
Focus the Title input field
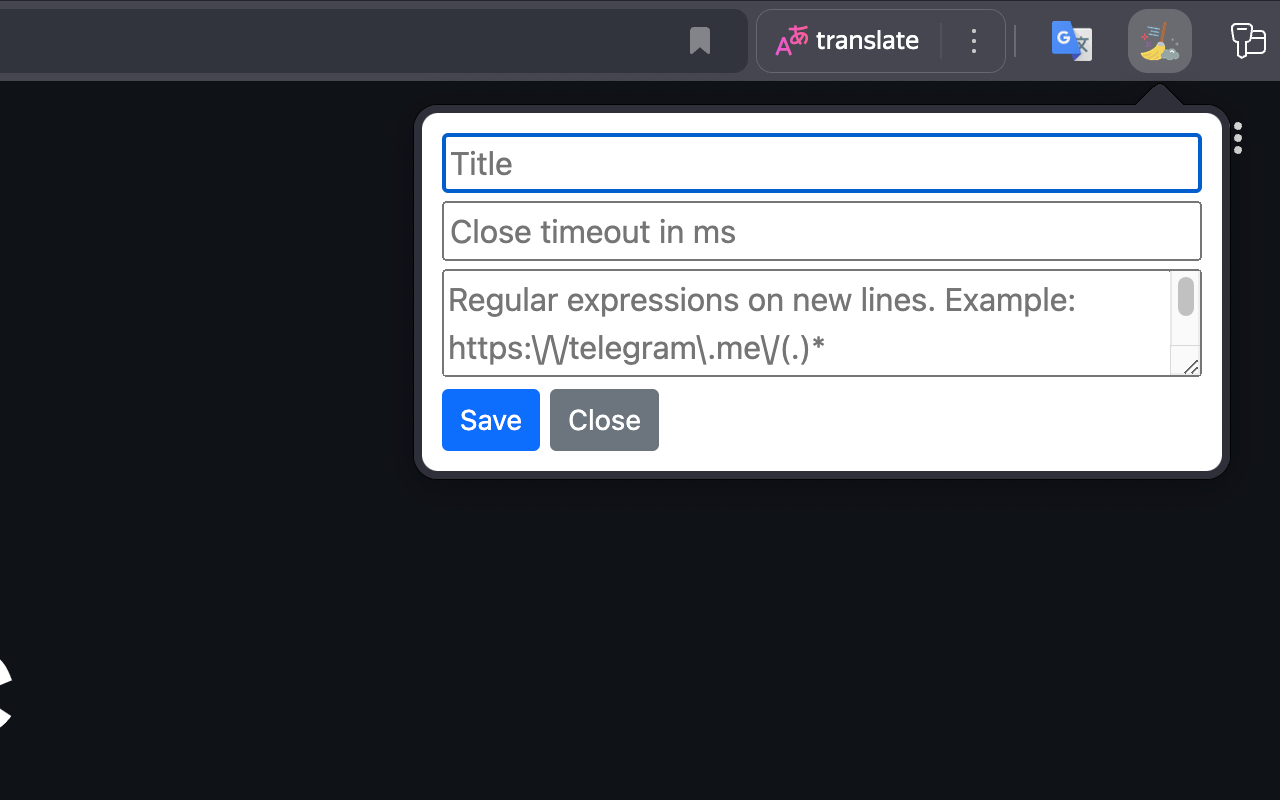click(822, 163)
